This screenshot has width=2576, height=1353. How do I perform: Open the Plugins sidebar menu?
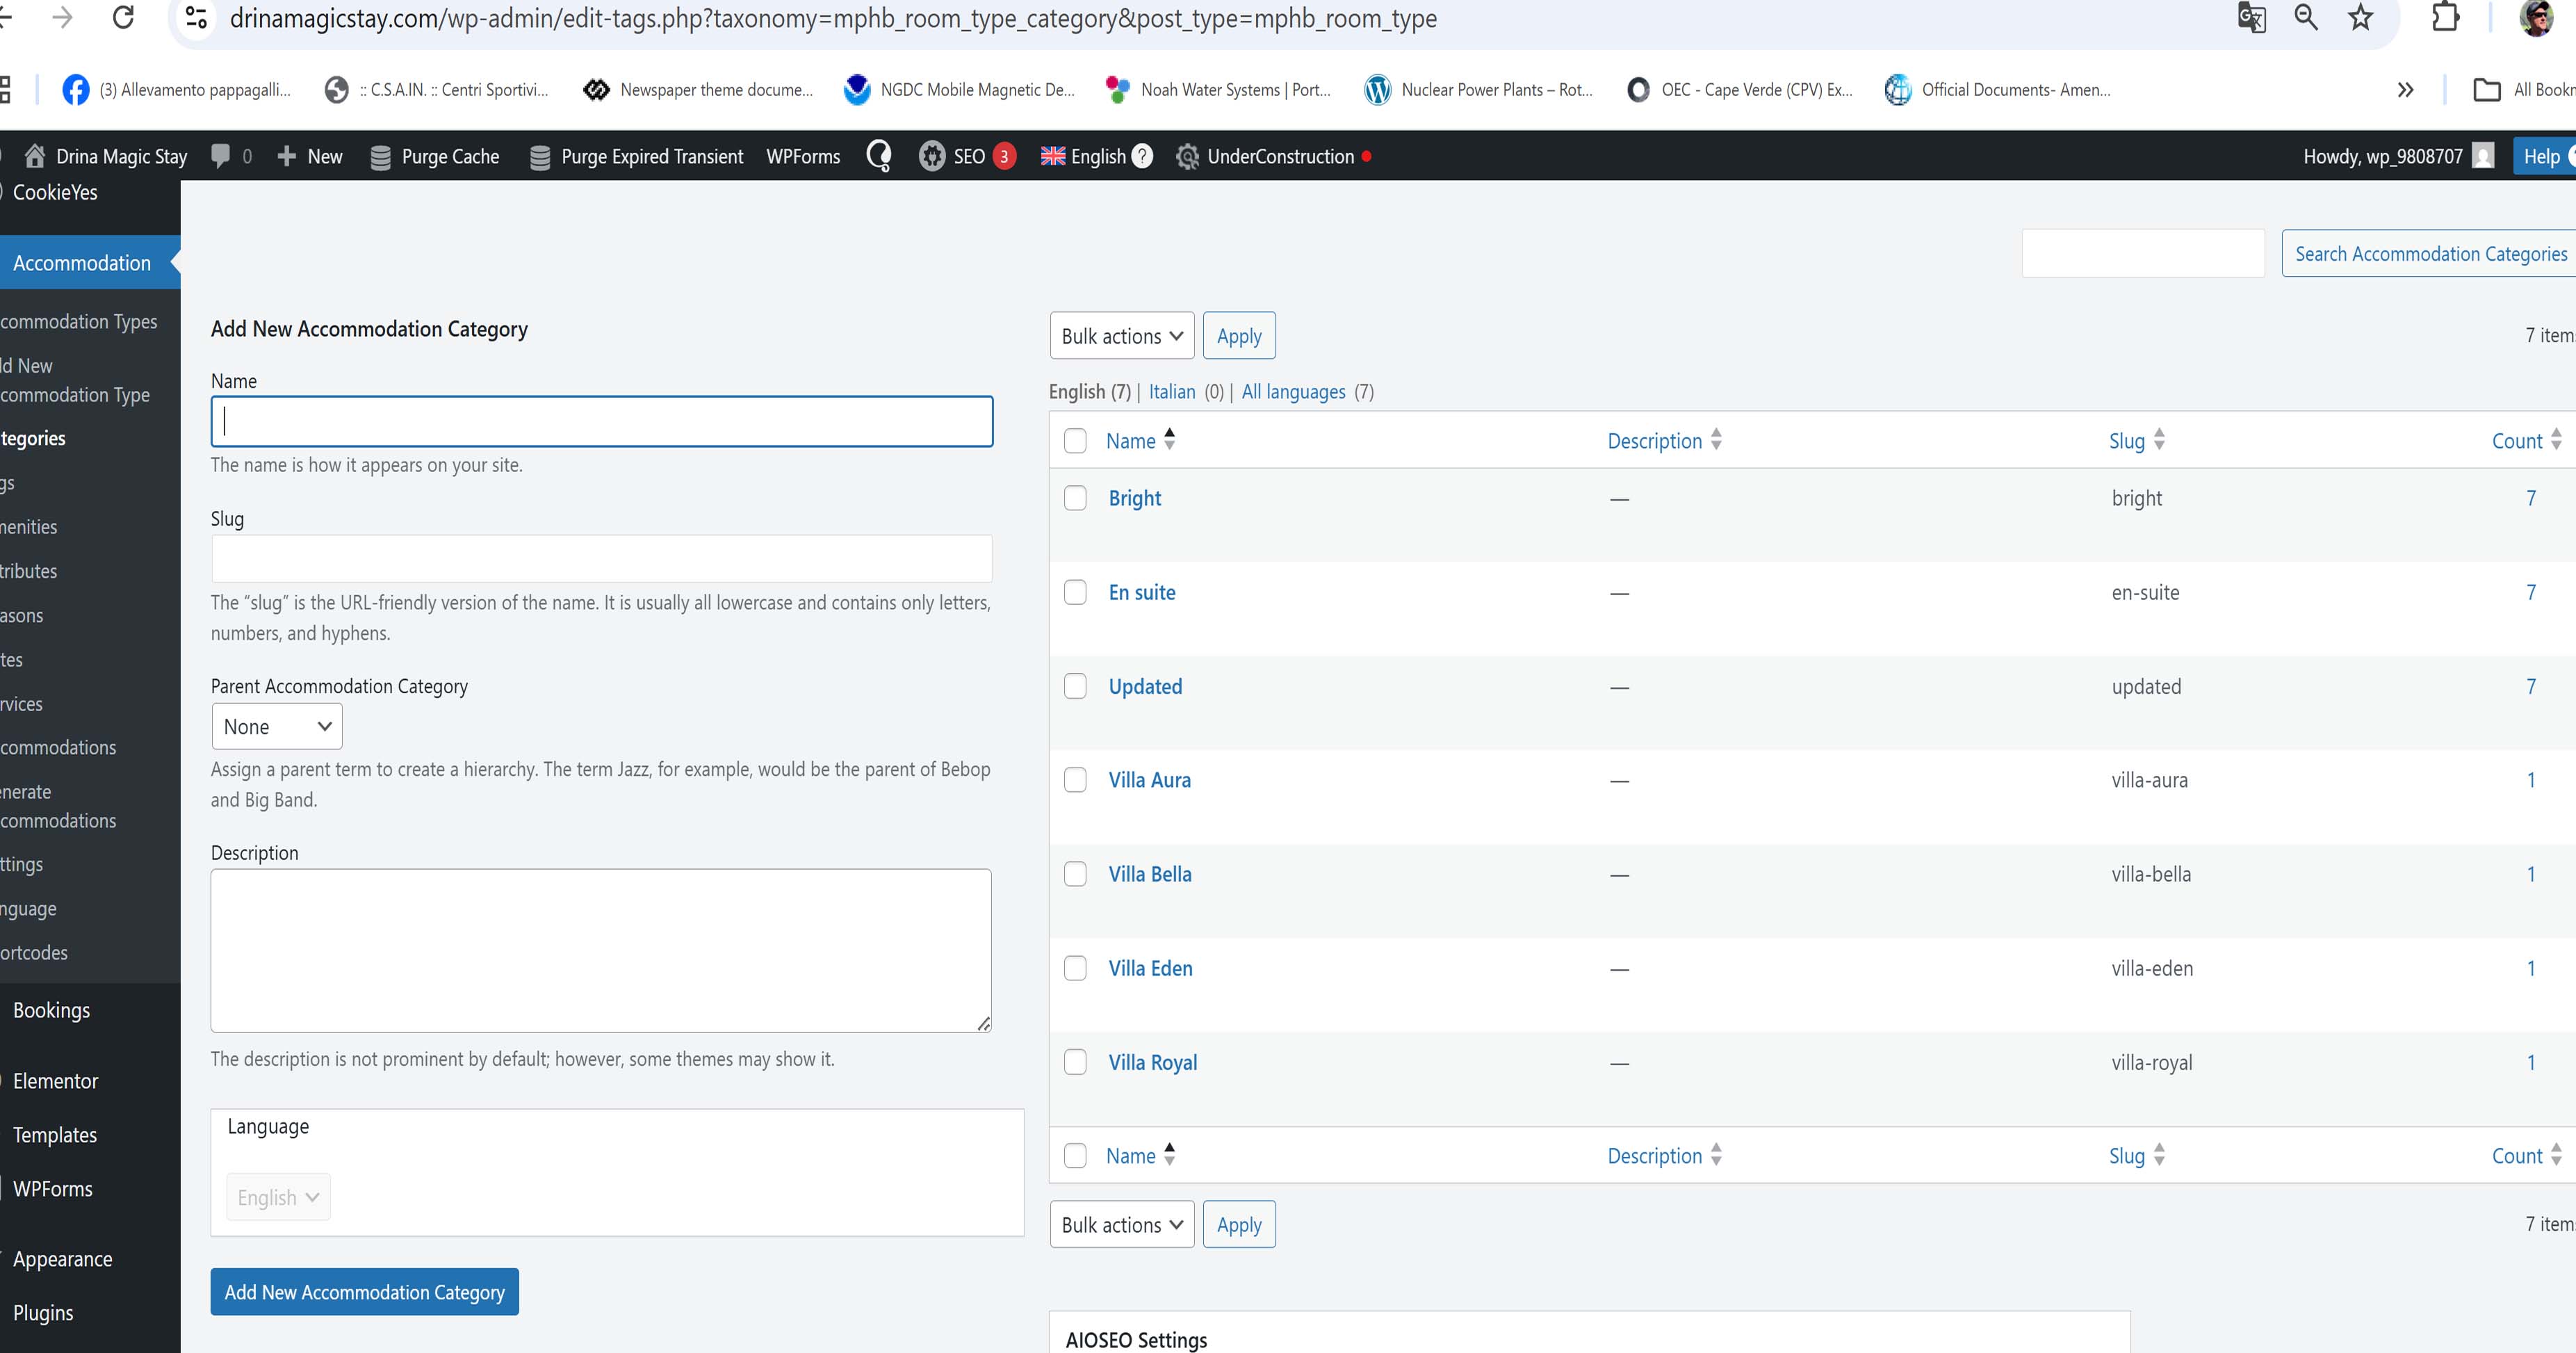coord(43,1313)
